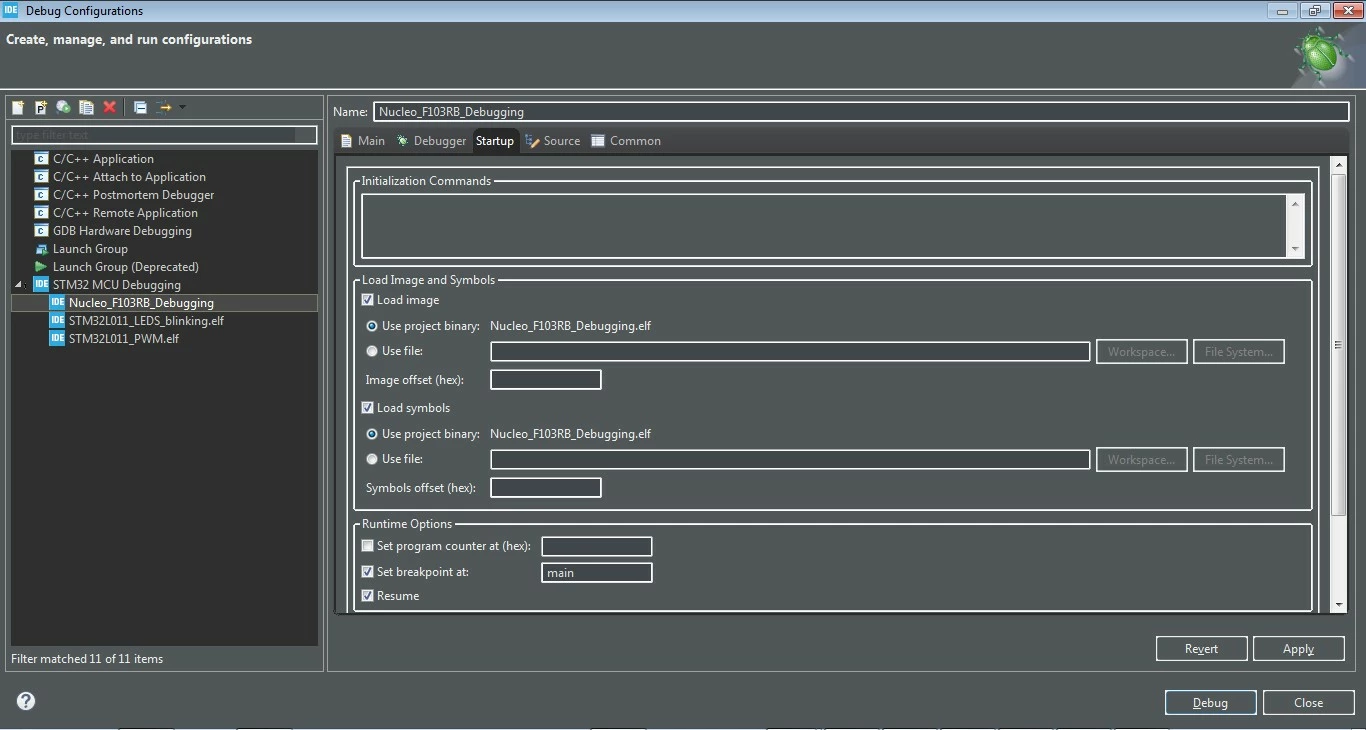Switch to the Debugger tab

tap(431, 141)
